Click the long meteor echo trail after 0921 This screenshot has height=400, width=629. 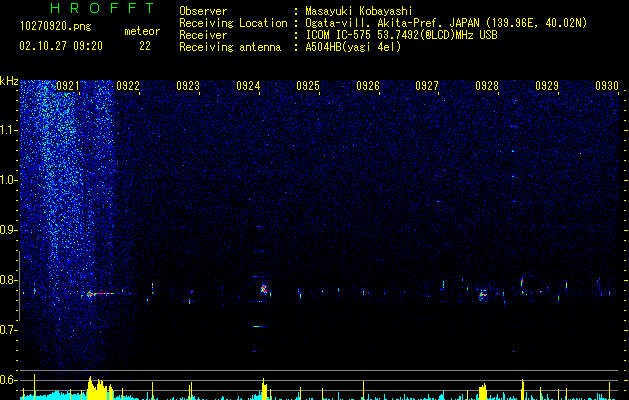(x=101, y=294)
